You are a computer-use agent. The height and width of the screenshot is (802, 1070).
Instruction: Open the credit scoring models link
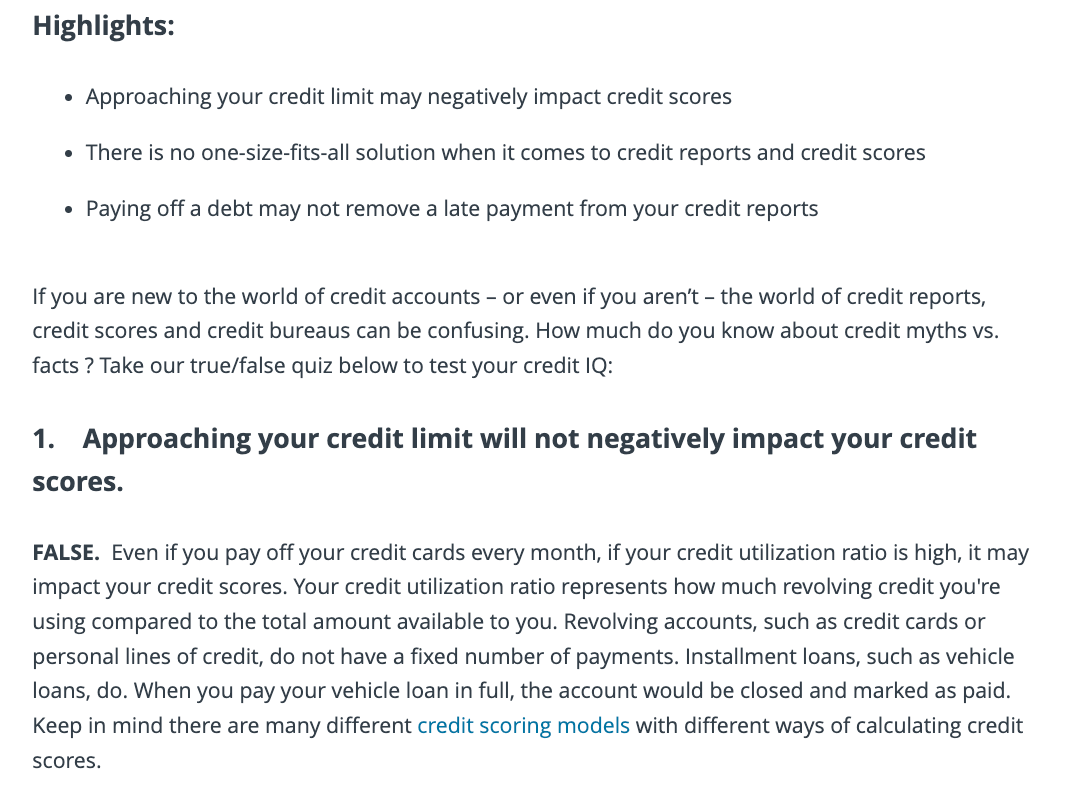click(523, 725)
